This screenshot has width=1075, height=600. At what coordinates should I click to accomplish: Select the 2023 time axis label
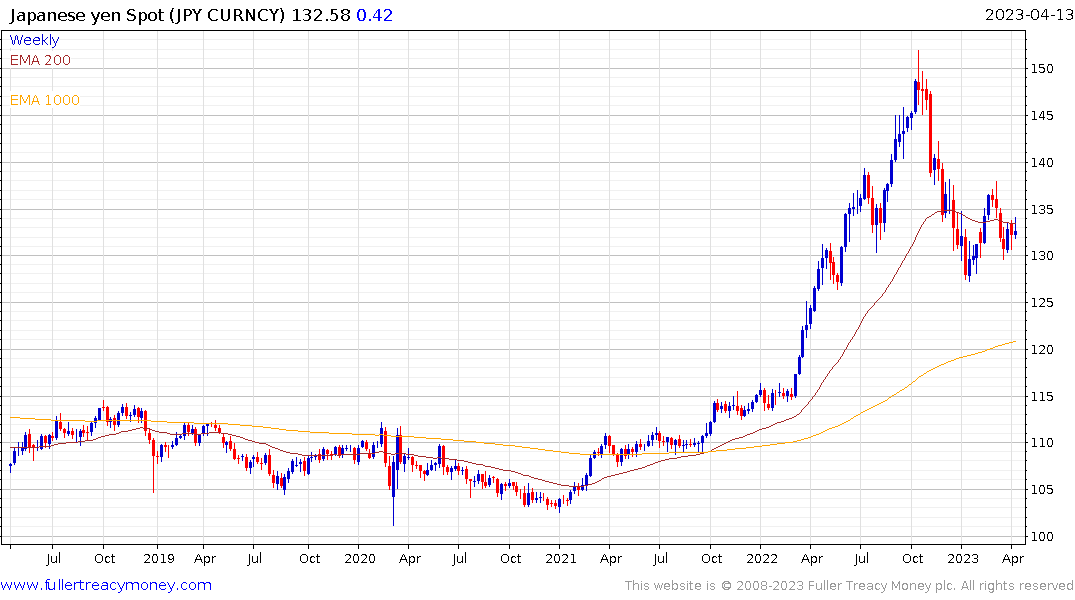963,558
